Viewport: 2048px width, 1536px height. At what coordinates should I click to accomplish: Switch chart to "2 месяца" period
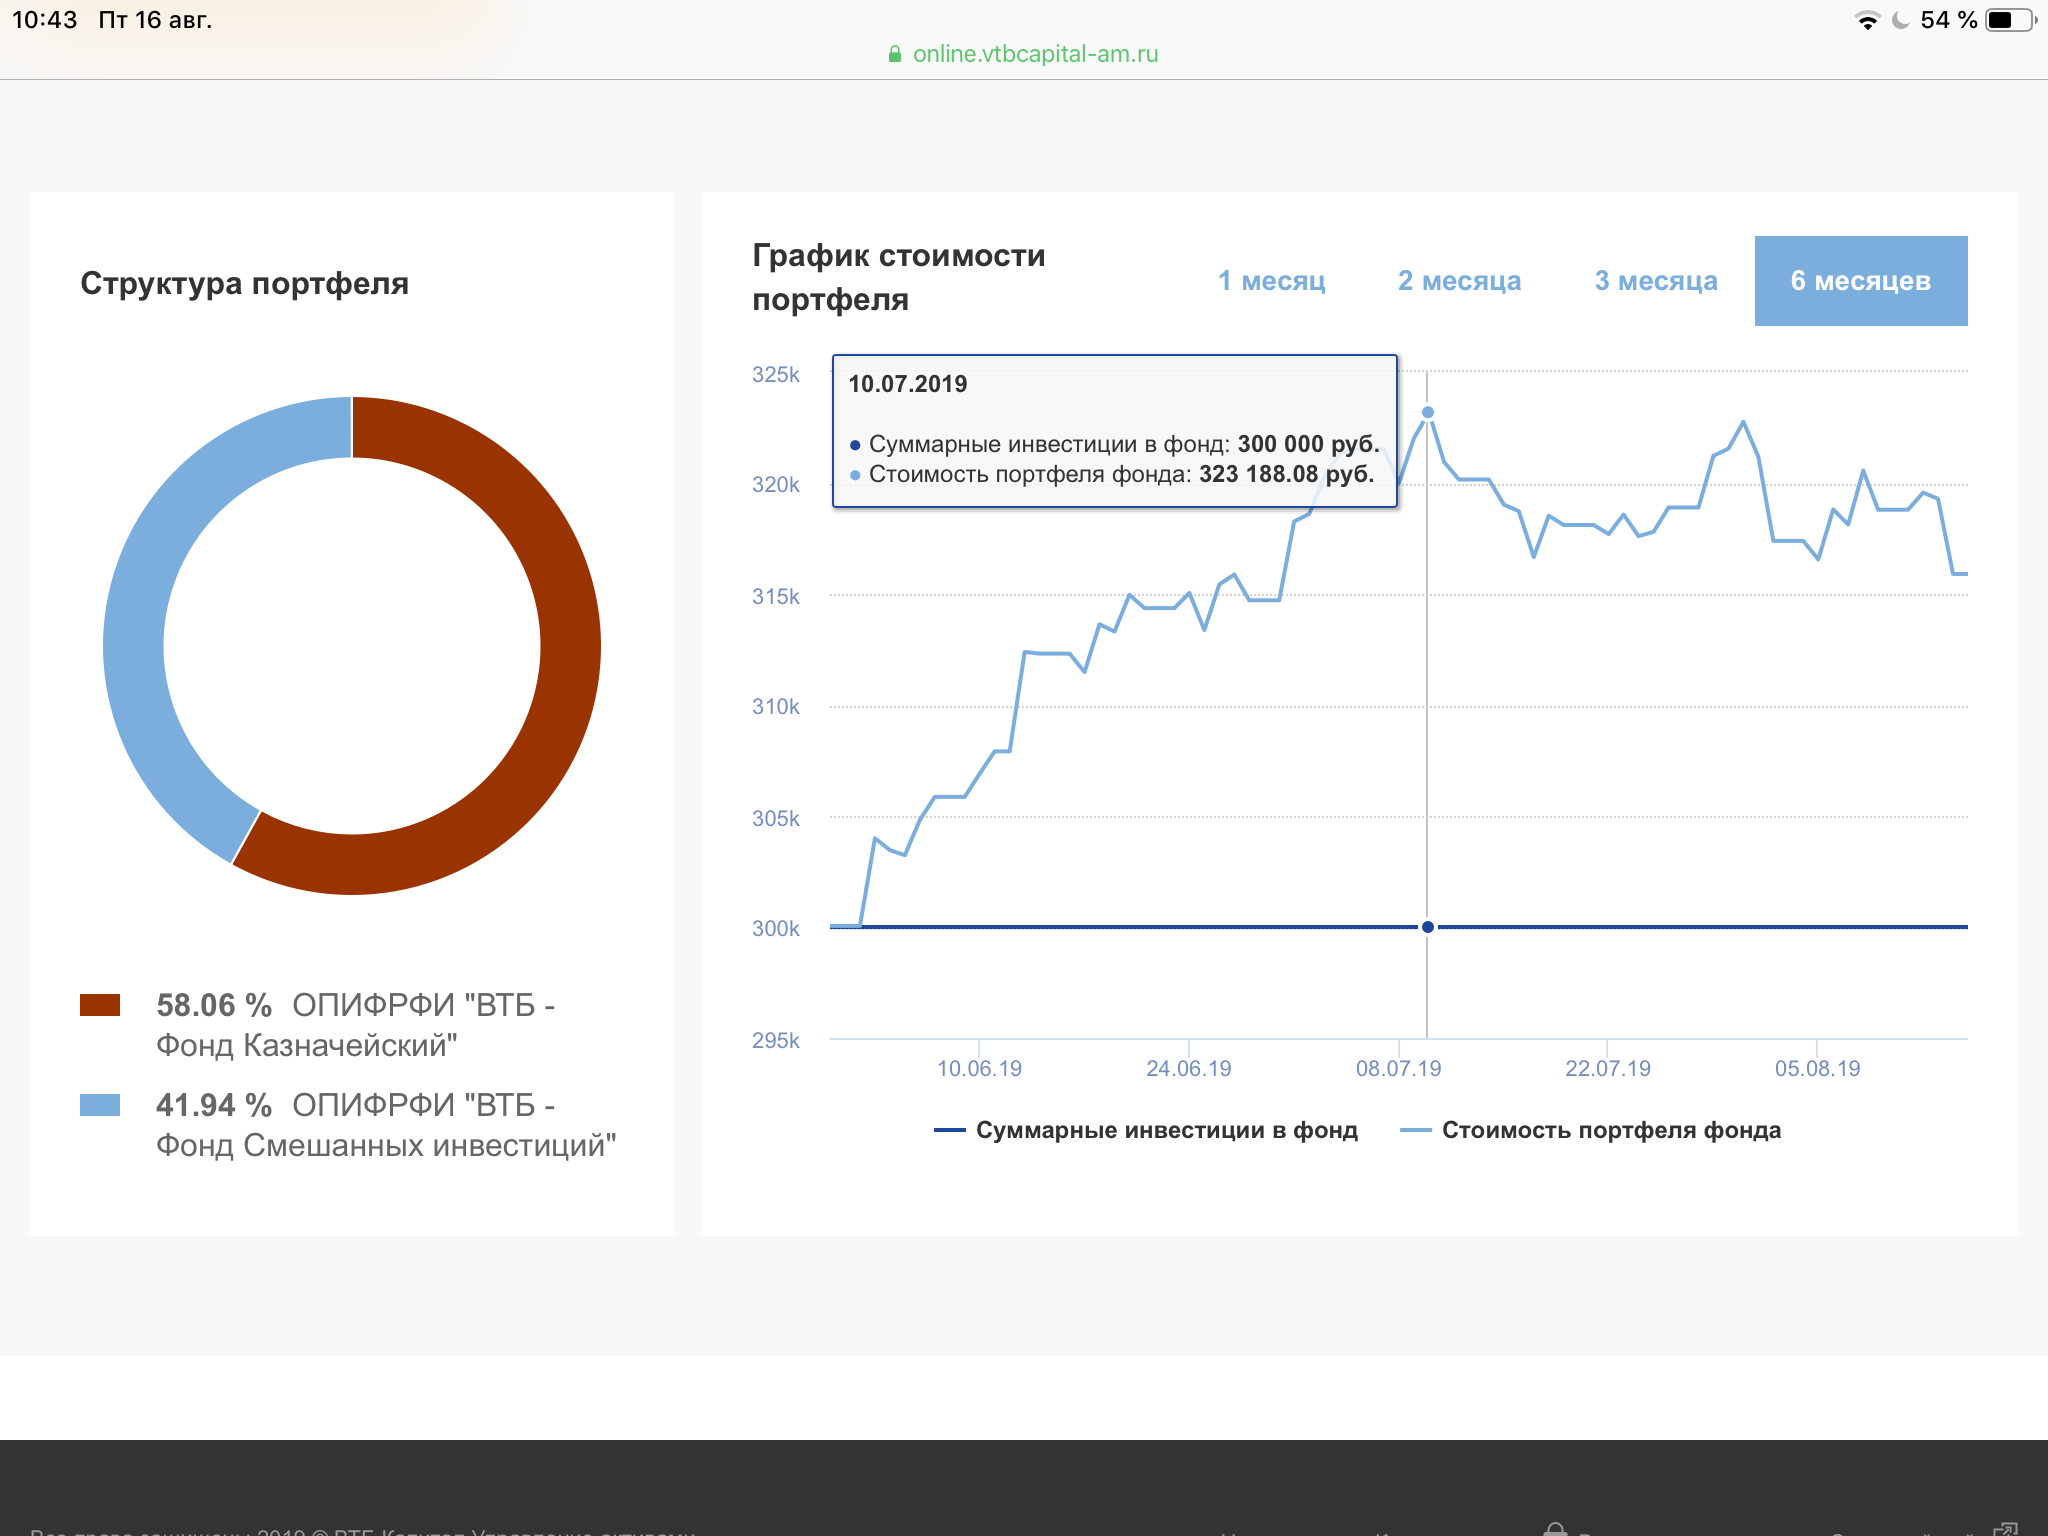1459,281
